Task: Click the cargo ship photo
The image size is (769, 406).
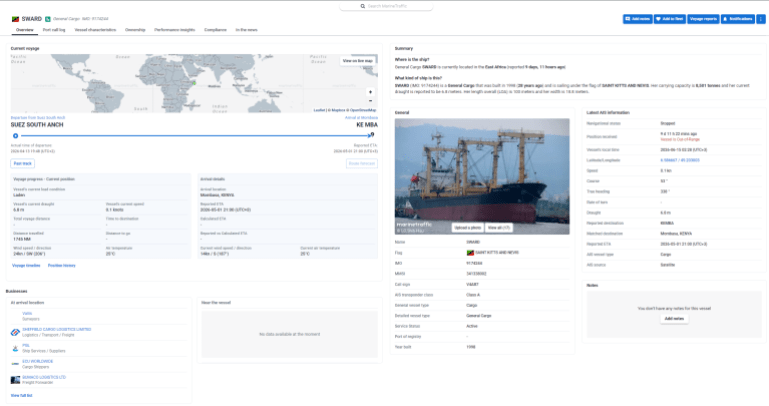Action: click(482, 177)
